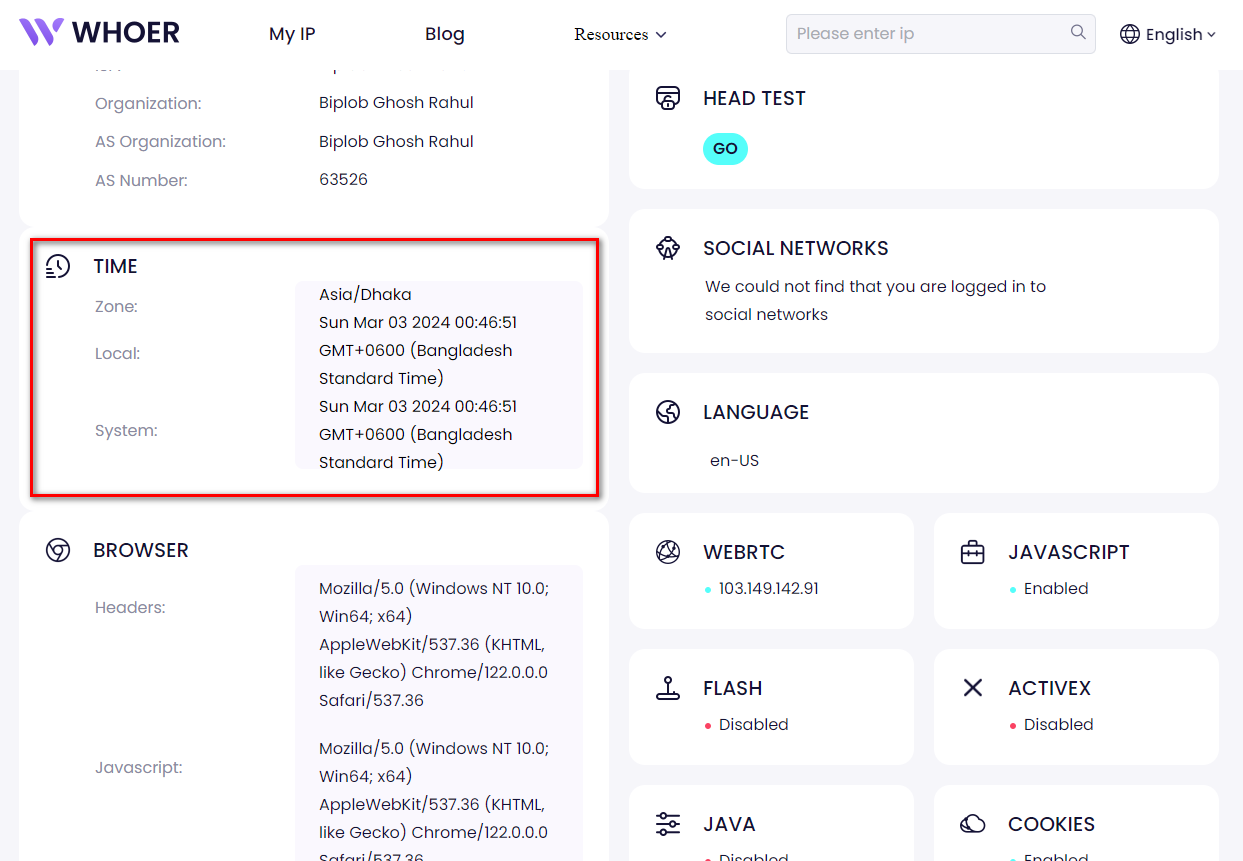Click the Cookies section icon
The height and width of the screenshot is (861, 1243).
pos(972,824)
